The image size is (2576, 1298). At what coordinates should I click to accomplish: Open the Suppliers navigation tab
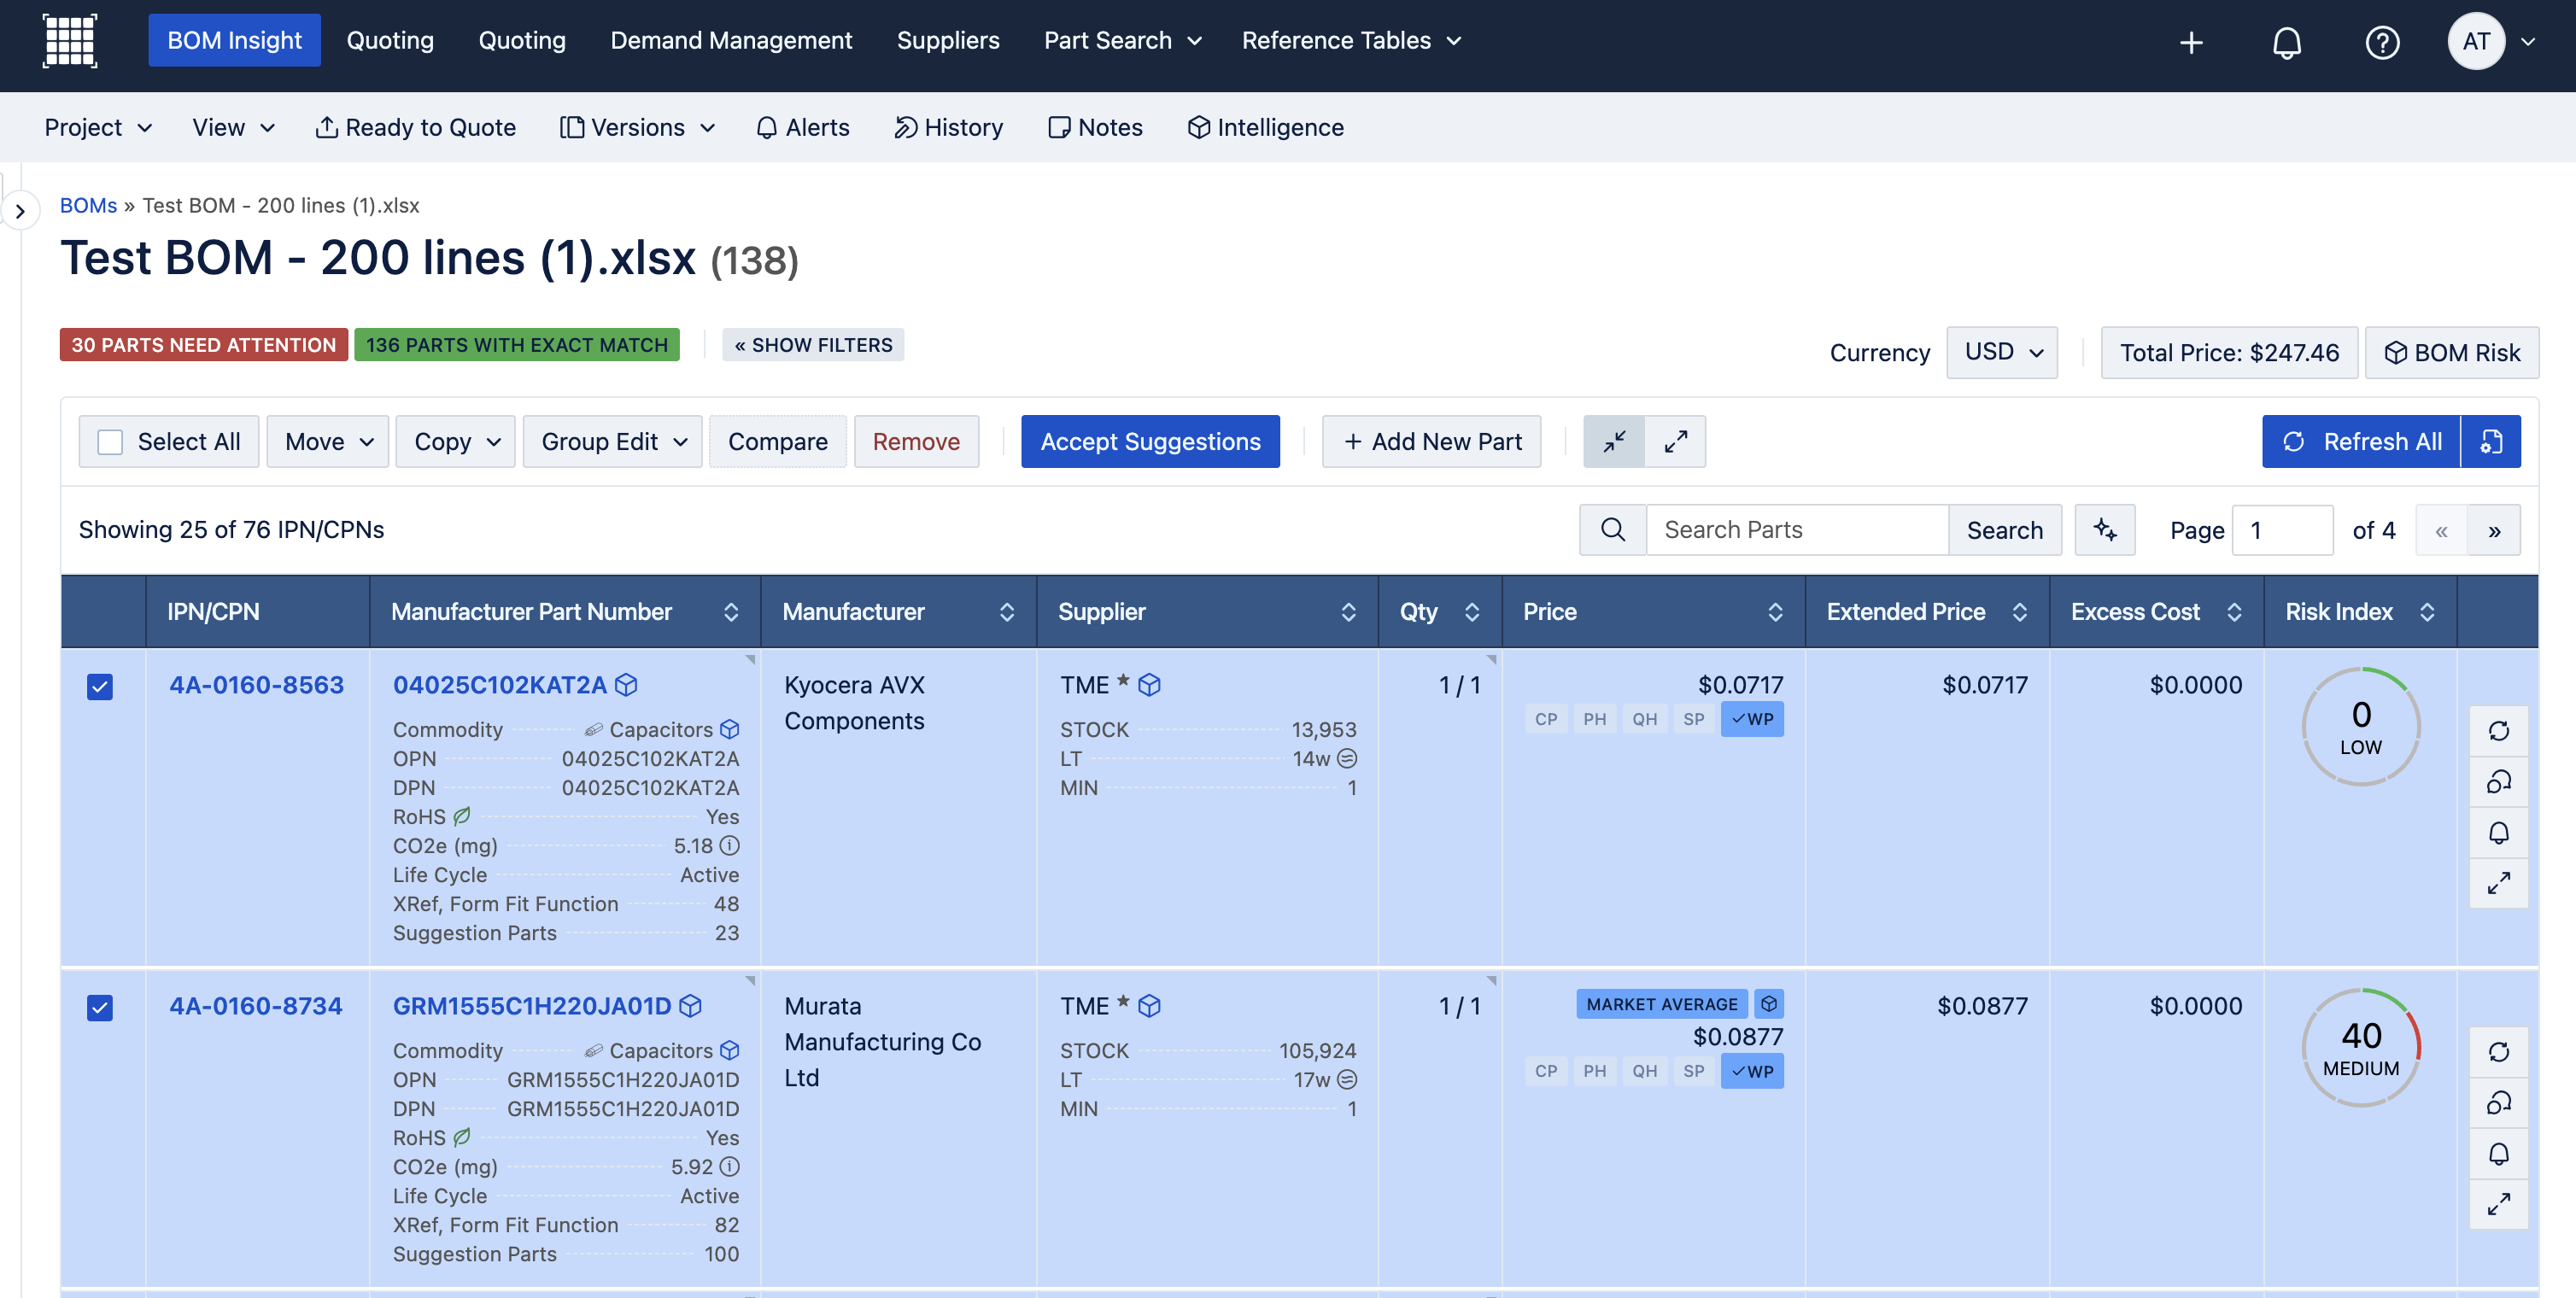[x=947, y=40]
